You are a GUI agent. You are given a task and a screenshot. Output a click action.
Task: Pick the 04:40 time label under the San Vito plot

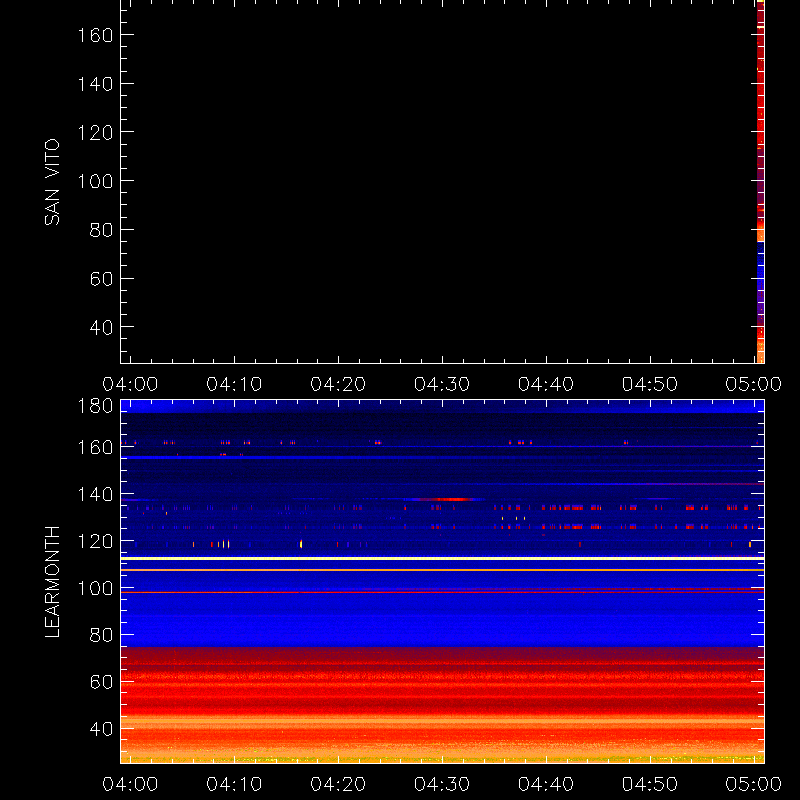click(546, 384)
